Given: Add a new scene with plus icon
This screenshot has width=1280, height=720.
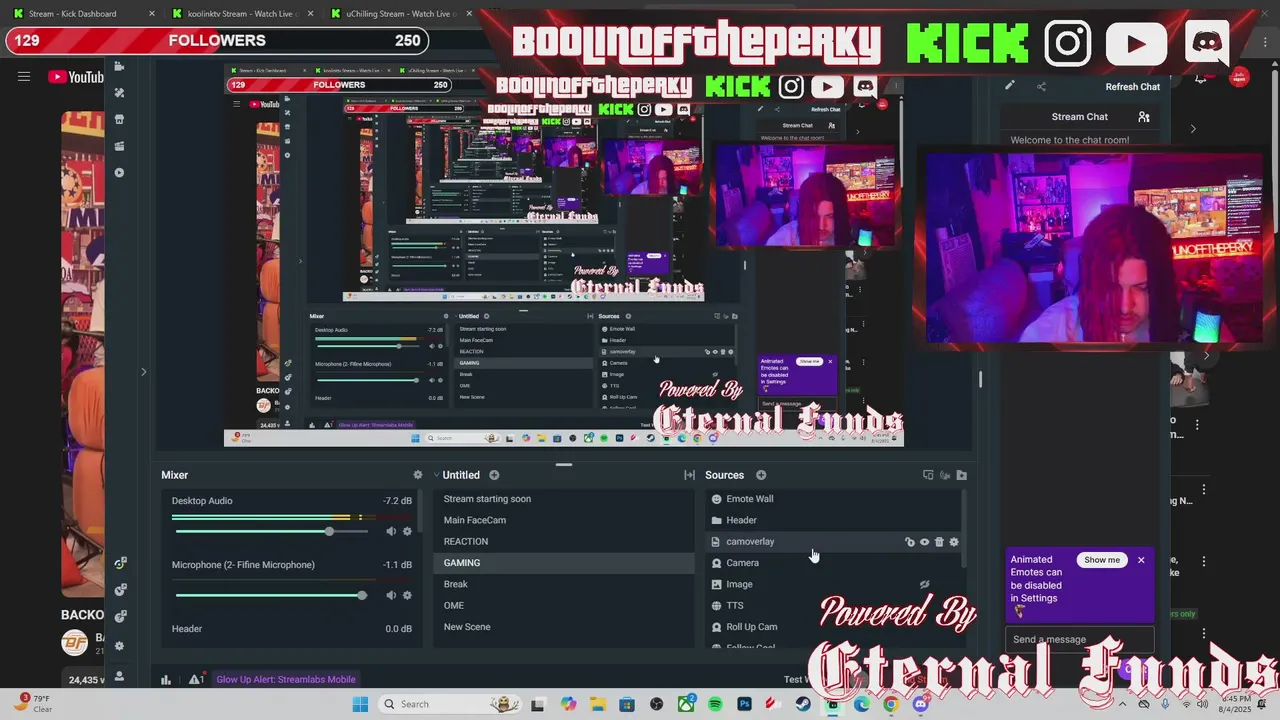Looking at the screenshot, I should click(494, 475).
